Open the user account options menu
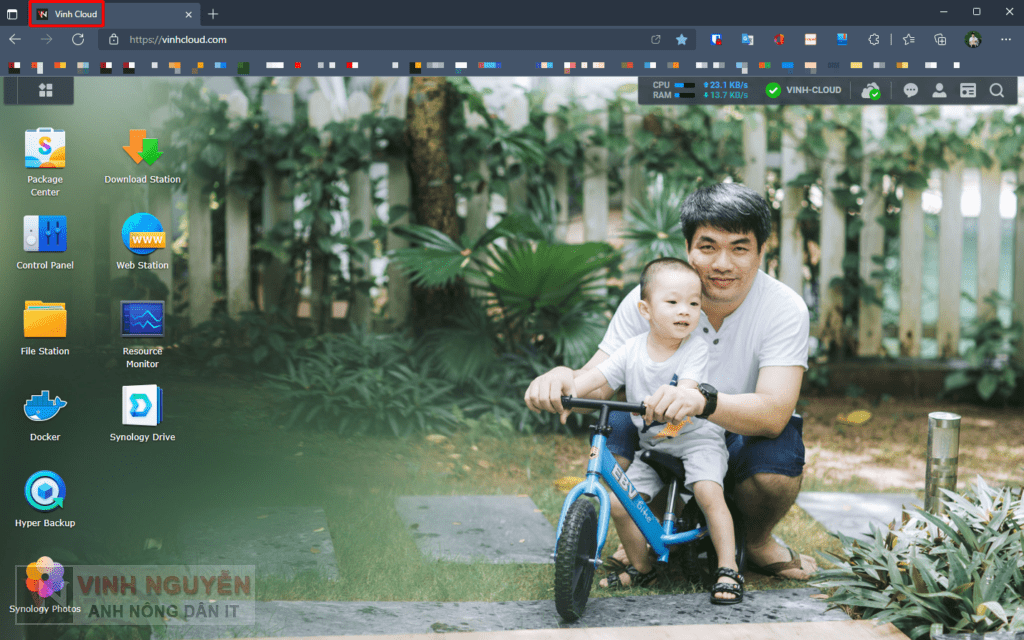Viewport: 1024px width, 640px height. [x=939, y=90]
